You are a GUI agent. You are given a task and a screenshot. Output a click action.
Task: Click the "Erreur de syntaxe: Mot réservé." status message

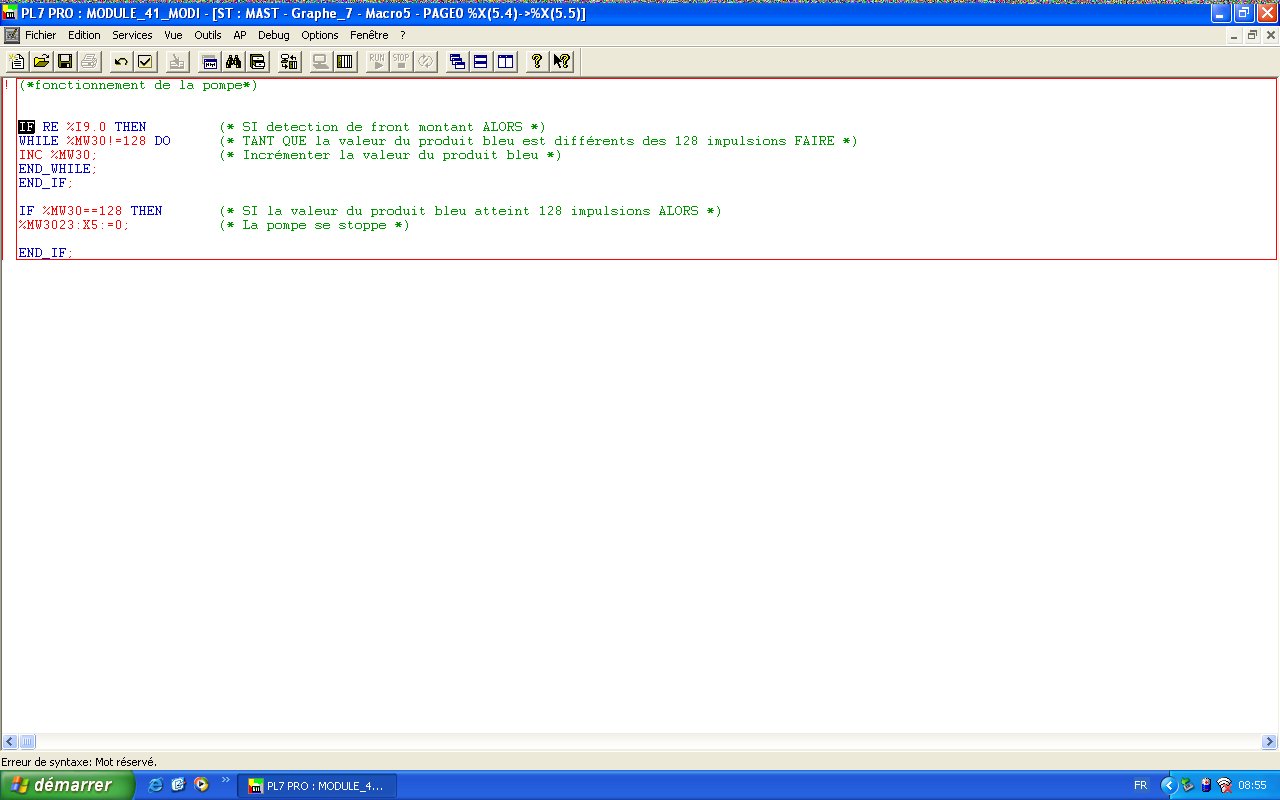pyautogui.click(x=80, y=762)
